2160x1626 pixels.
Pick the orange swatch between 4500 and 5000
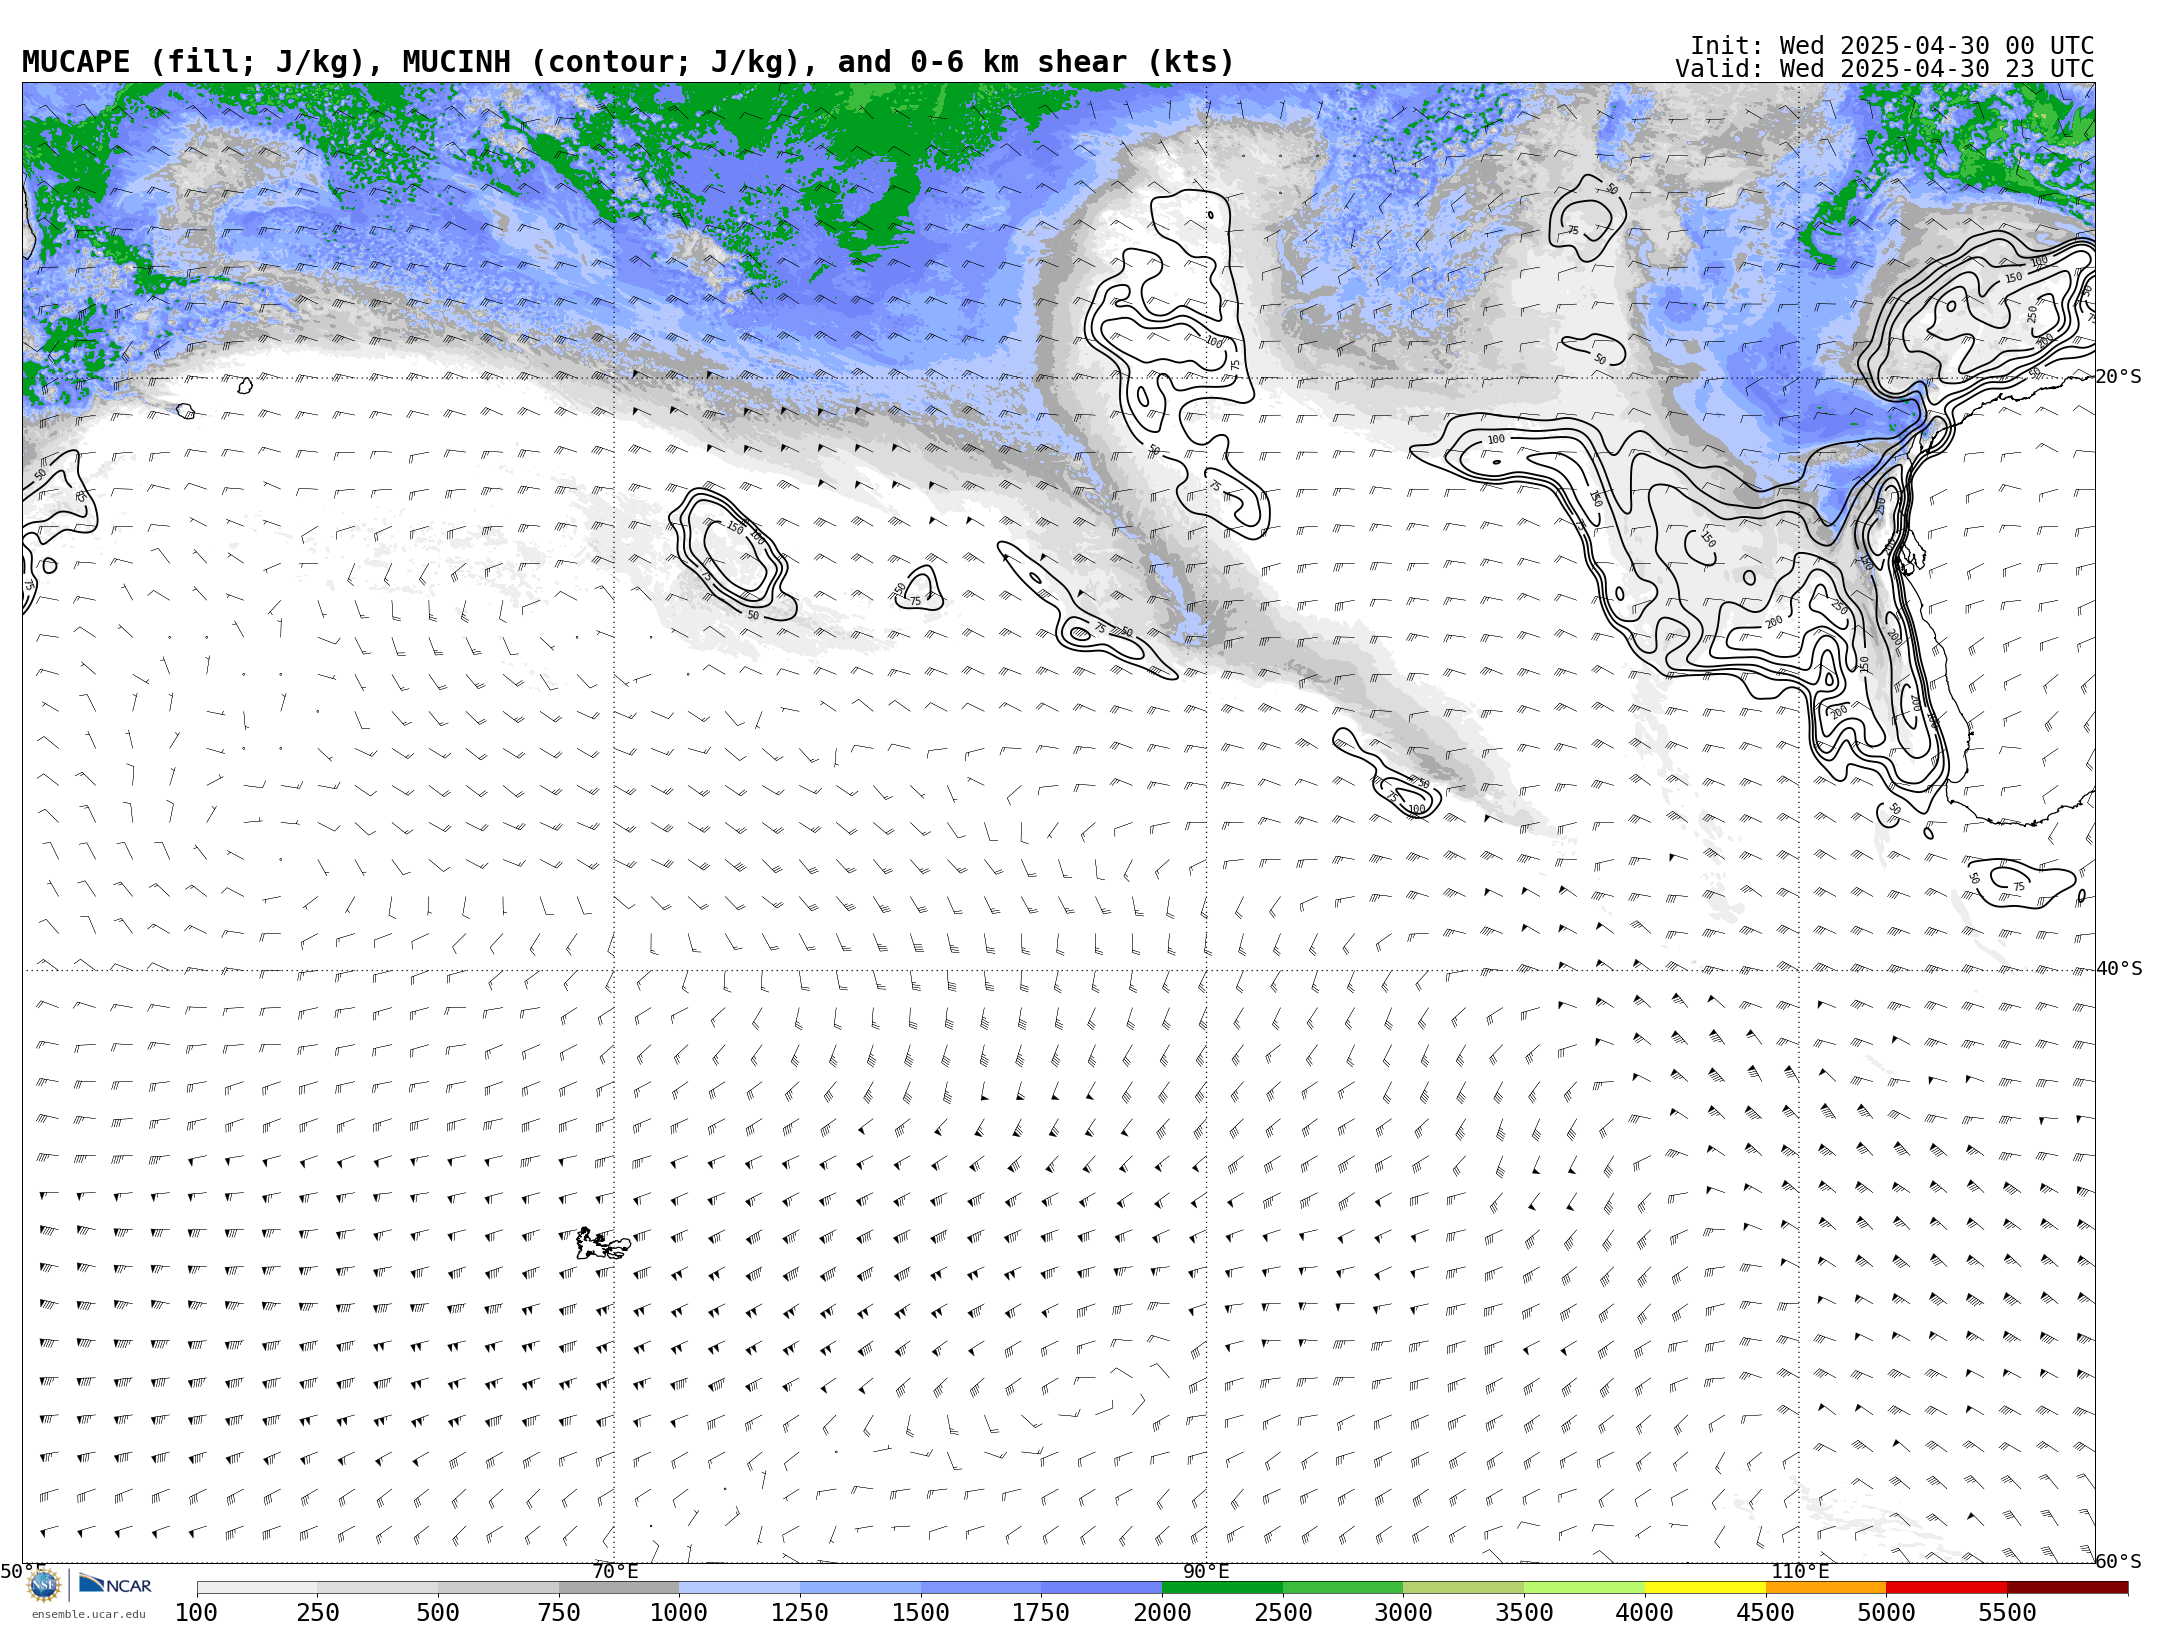pos(1826,1588)
